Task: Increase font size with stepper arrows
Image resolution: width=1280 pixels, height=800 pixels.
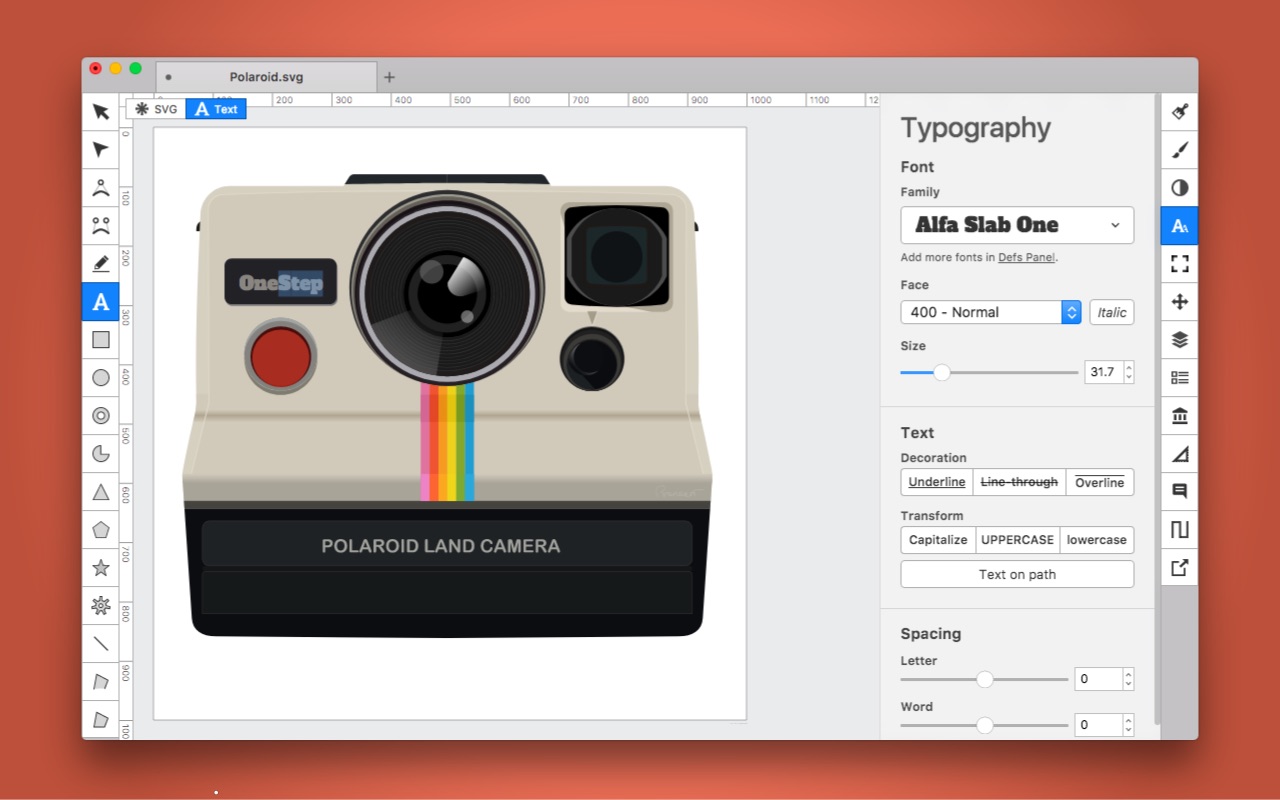Action: click(1129, 367)
